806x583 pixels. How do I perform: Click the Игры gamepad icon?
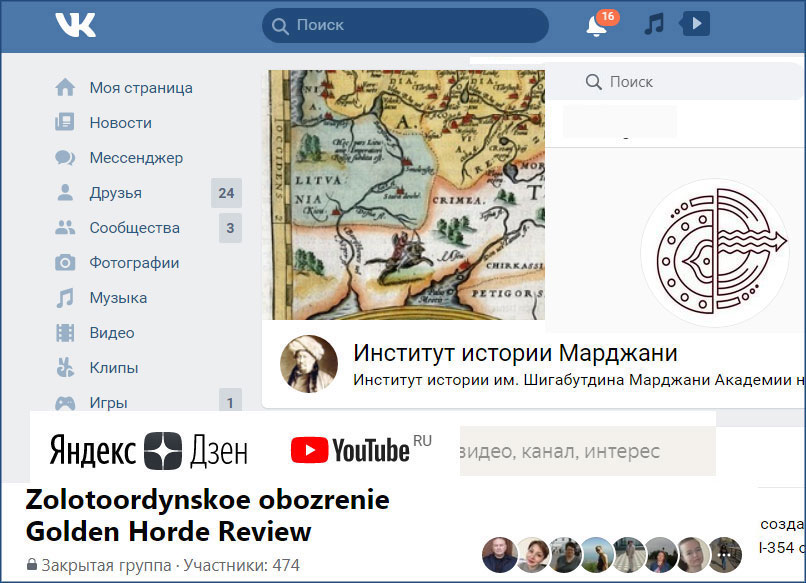65,403
